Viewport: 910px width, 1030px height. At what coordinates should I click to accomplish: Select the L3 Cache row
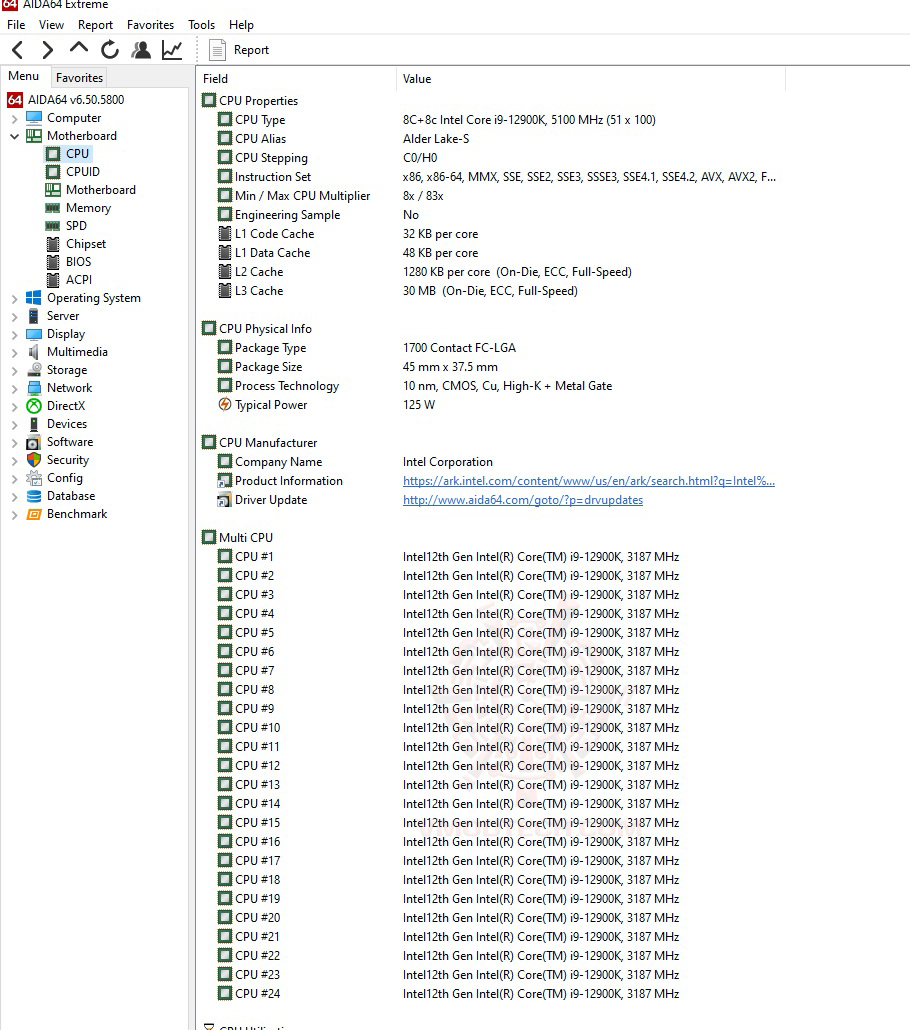click(x=493, y=291)
